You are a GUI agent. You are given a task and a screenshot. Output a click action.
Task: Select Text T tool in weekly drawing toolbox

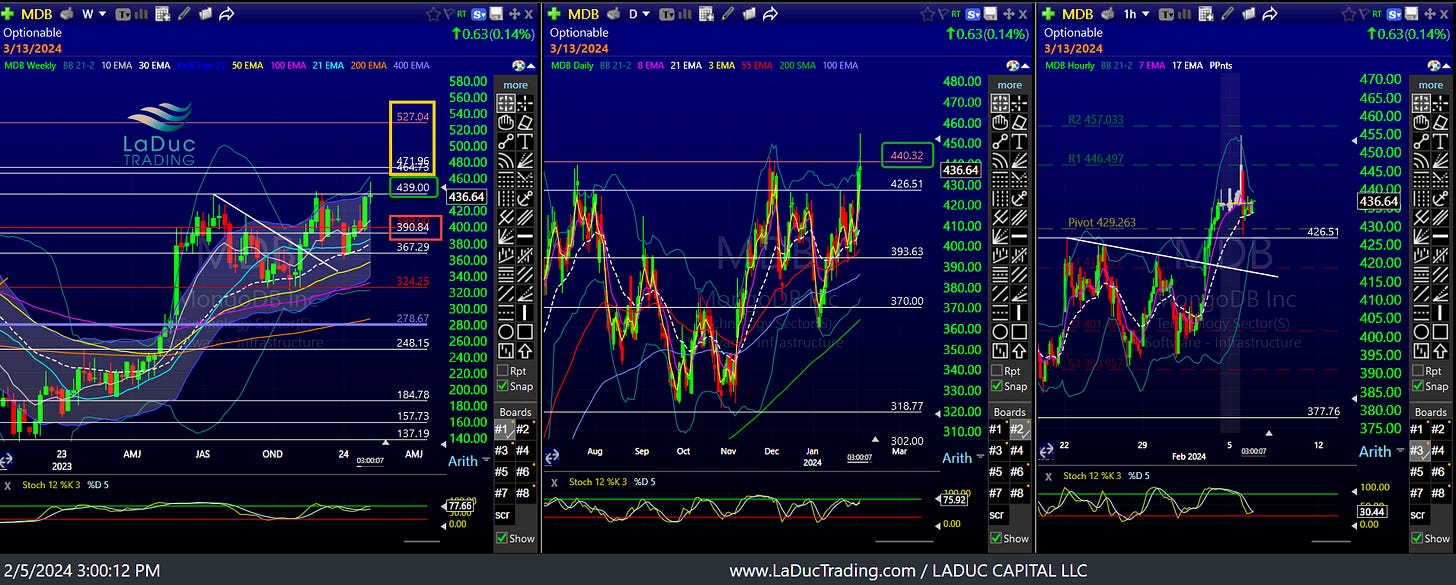[x=525, y=141]
